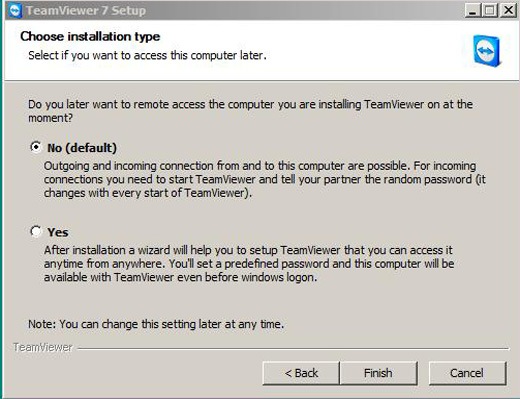520x399 pixels.
Task: Select the No (default) radio button
Action: pos(36,147)
